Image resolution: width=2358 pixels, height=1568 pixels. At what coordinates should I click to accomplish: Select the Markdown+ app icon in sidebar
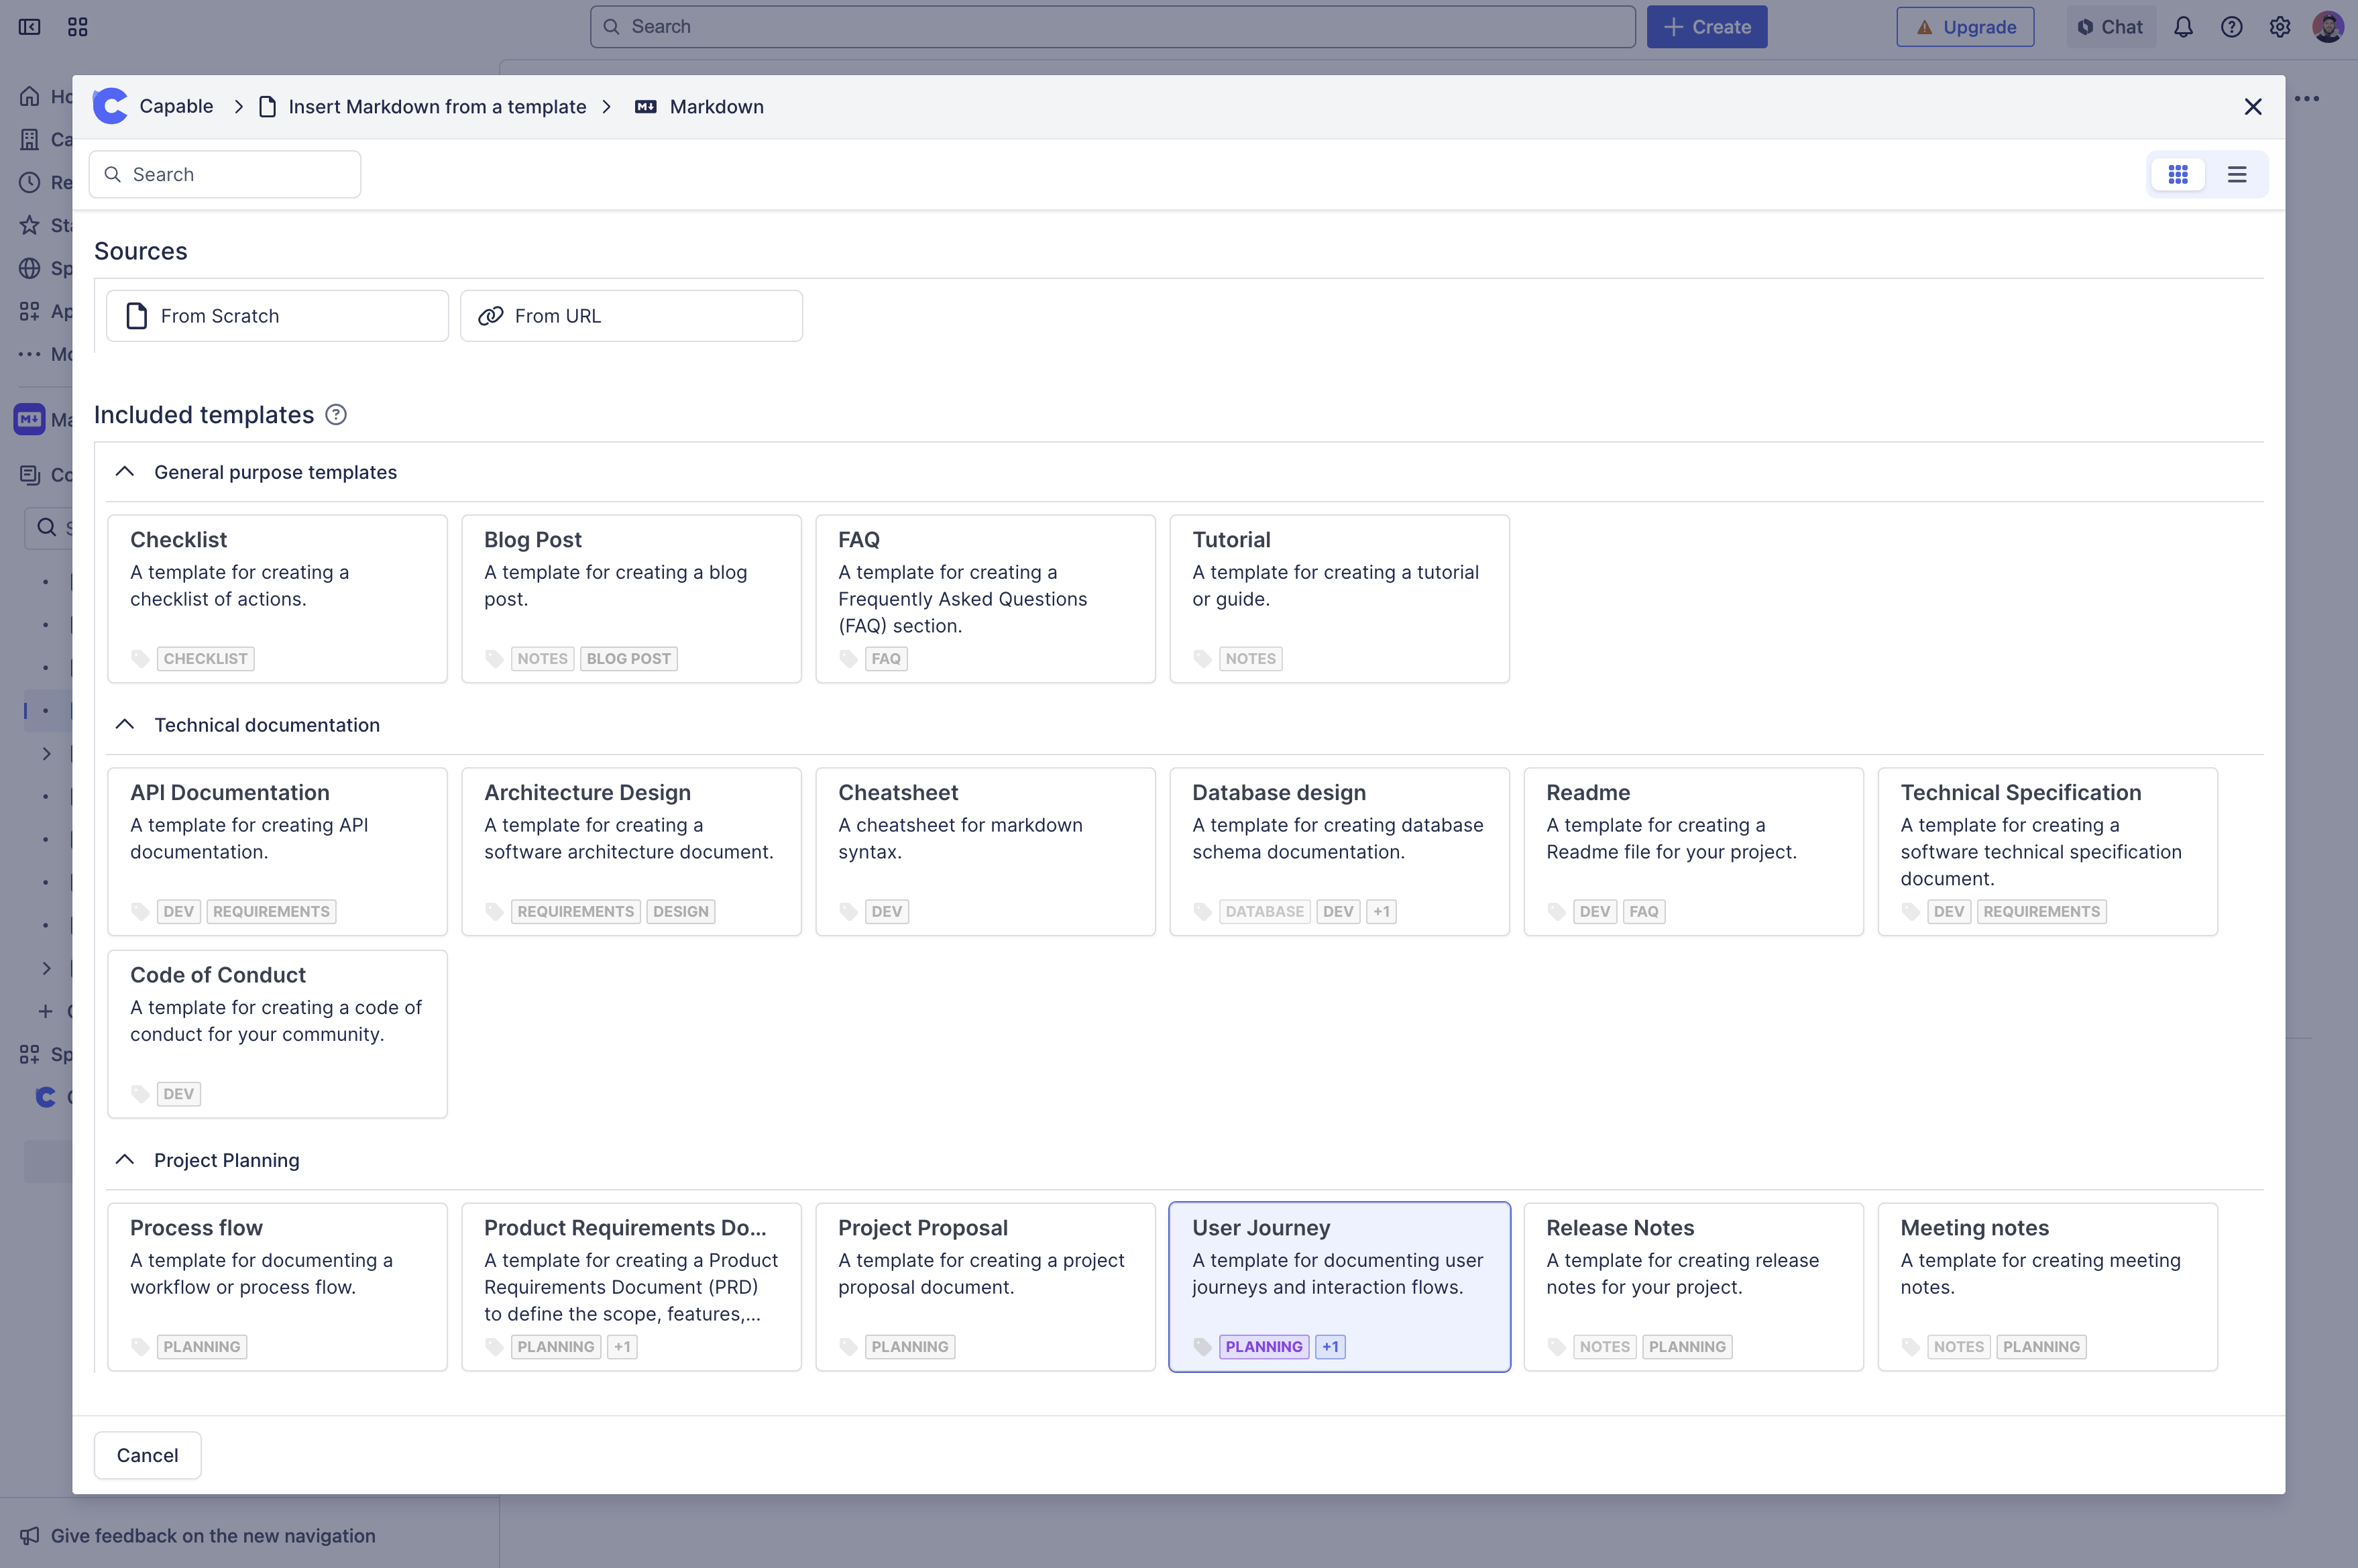(x=28, y=419)
